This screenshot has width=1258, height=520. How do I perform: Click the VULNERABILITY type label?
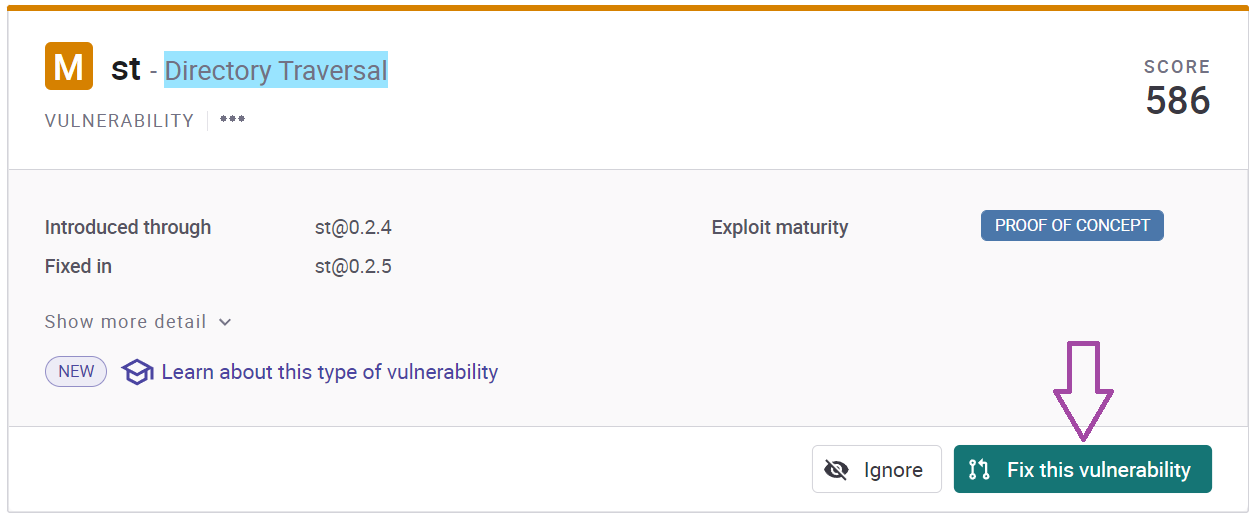tap(120, 121)
